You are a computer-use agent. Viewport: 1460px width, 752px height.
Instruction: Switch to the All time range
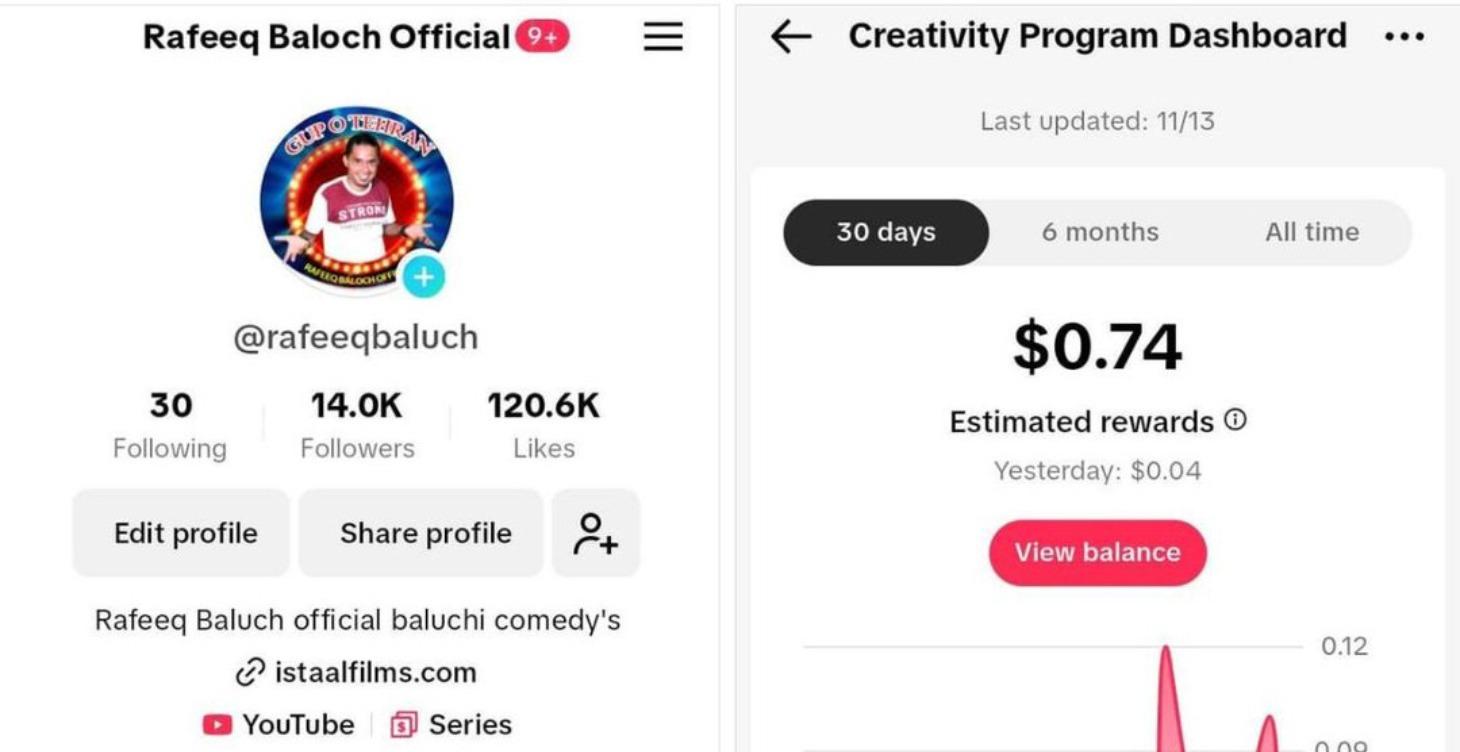[1311, 232]
